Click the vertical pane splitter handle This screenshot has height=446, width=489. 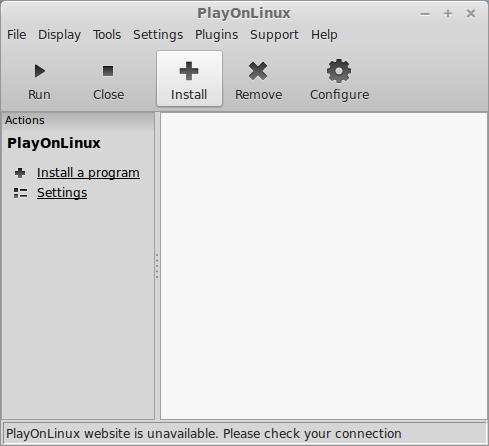coord(157,266)
